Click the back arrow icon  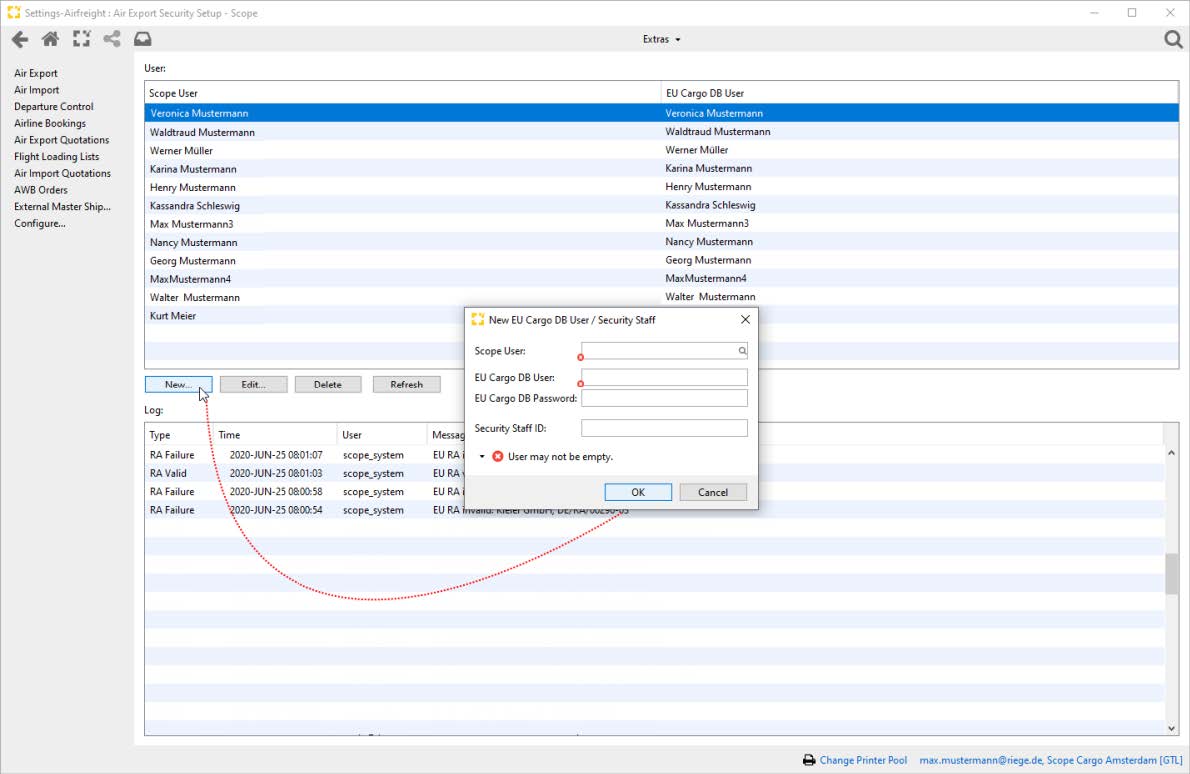[x=19, y=40]
